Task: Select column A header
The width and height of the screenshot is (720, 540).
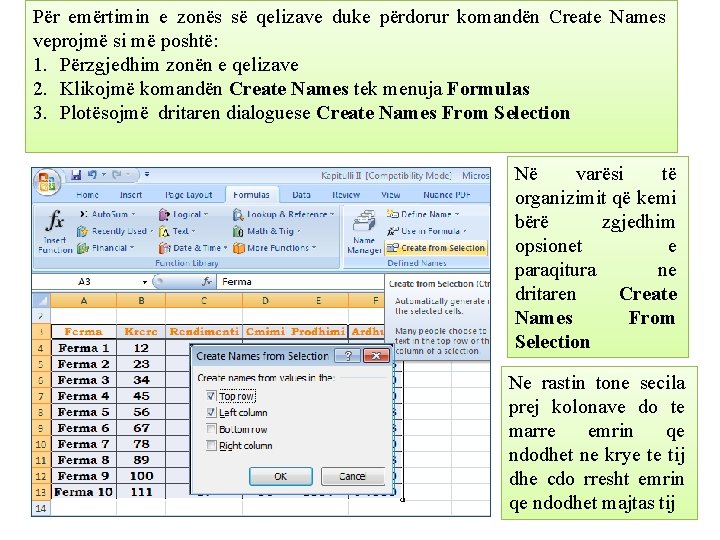Action: 84,301
